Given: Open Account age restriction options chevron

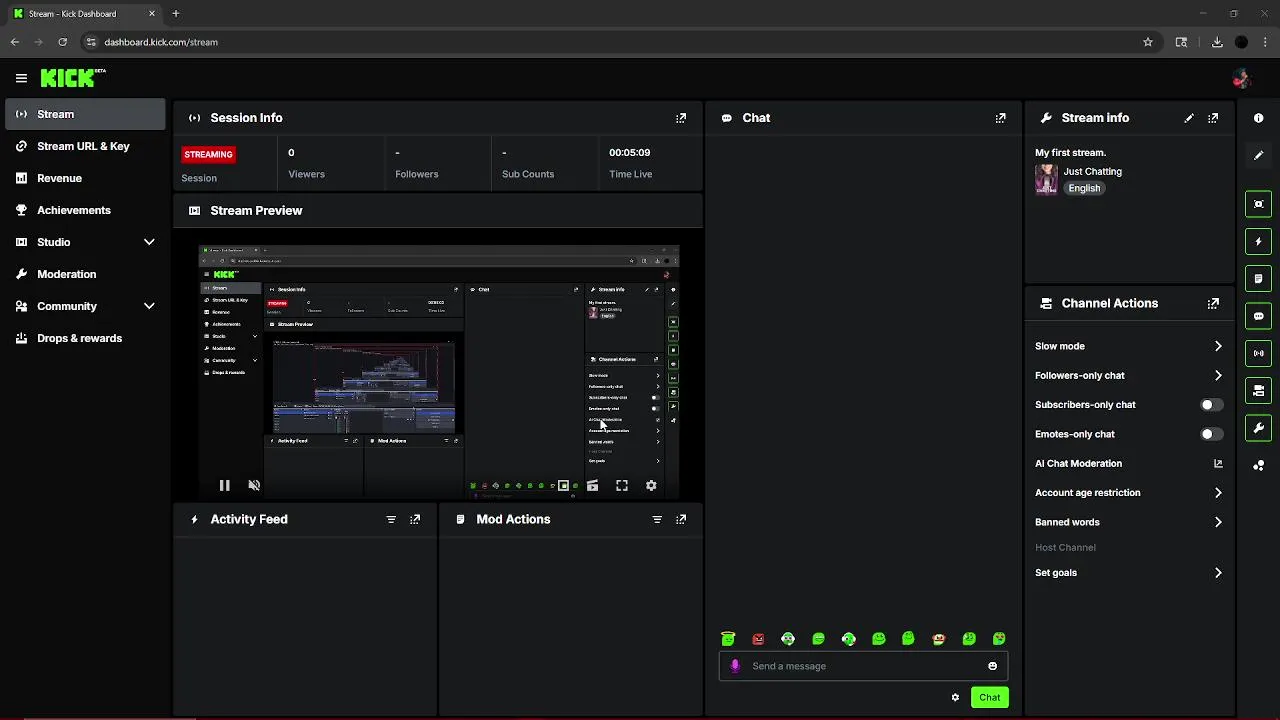Looking at the screenshot, I should (x=1218, y=493).
